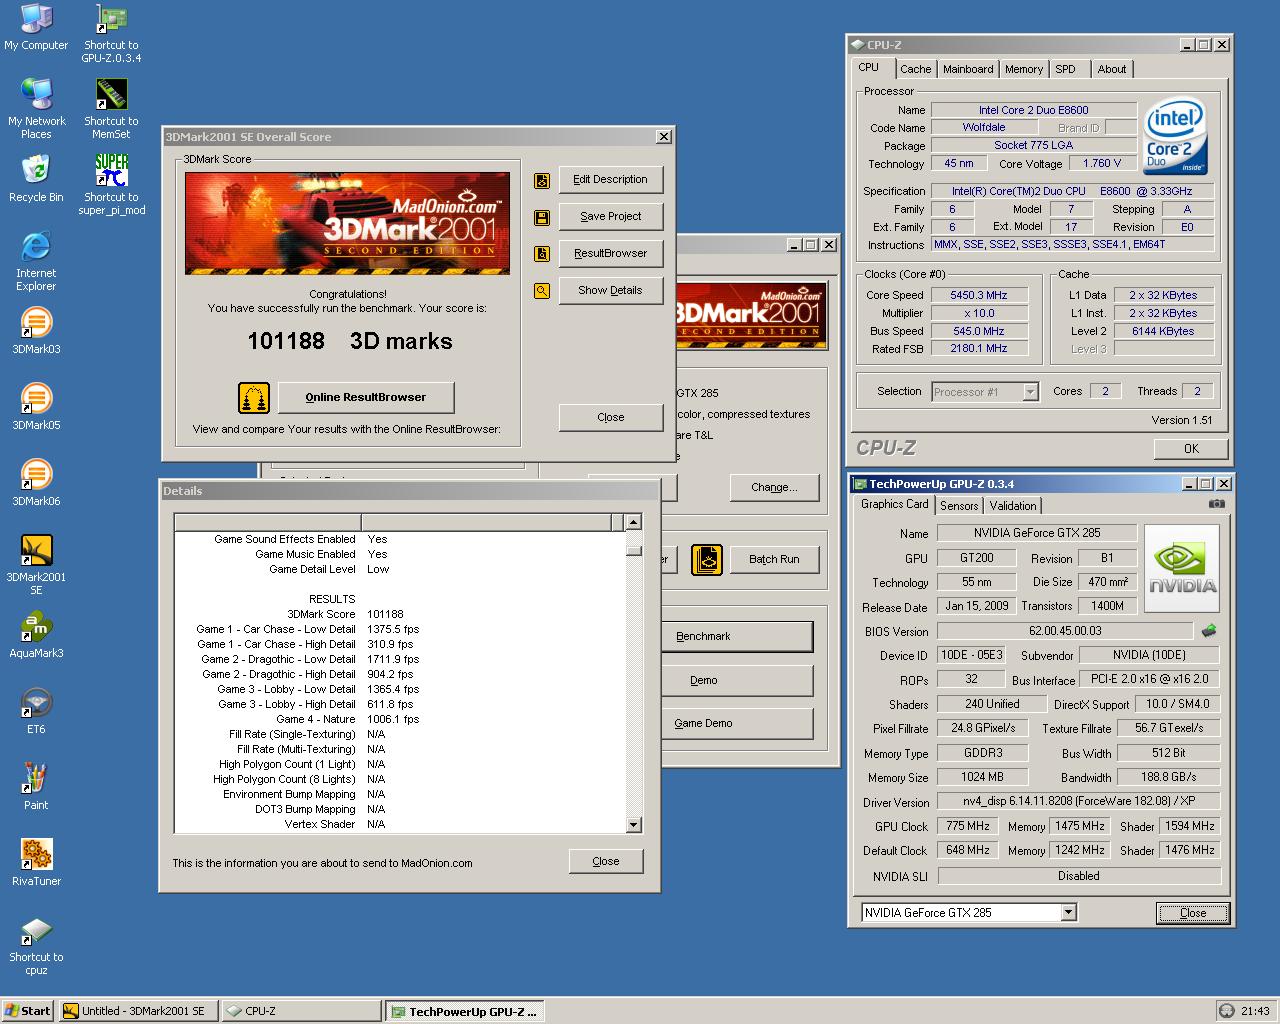Click Close in the Details window
The image size is (1280, 1024).
(x=606, y=861)
